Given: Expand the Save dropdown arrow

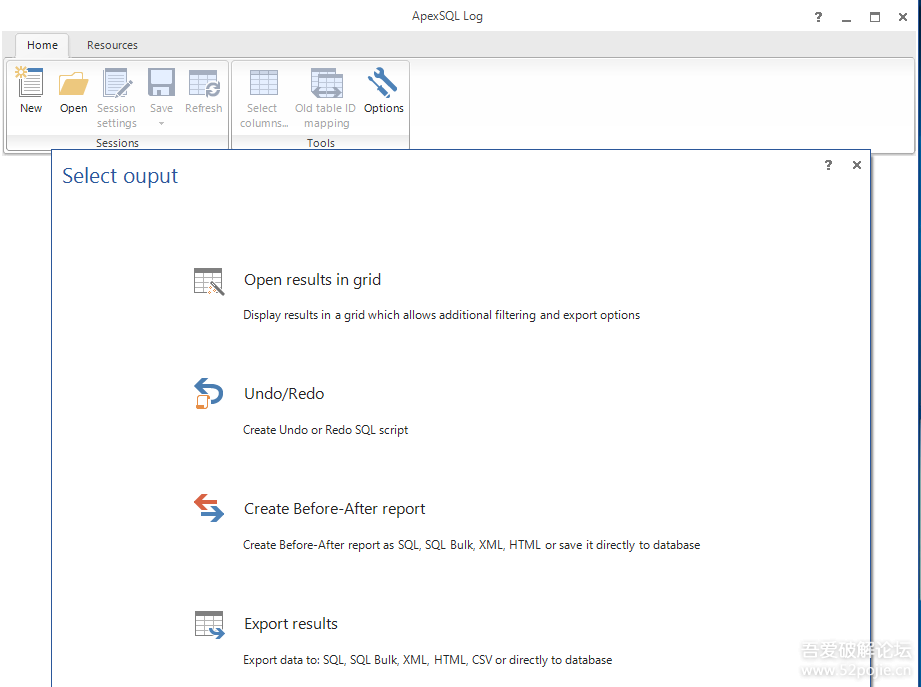Looking at the screenshot, I should 161,123.
